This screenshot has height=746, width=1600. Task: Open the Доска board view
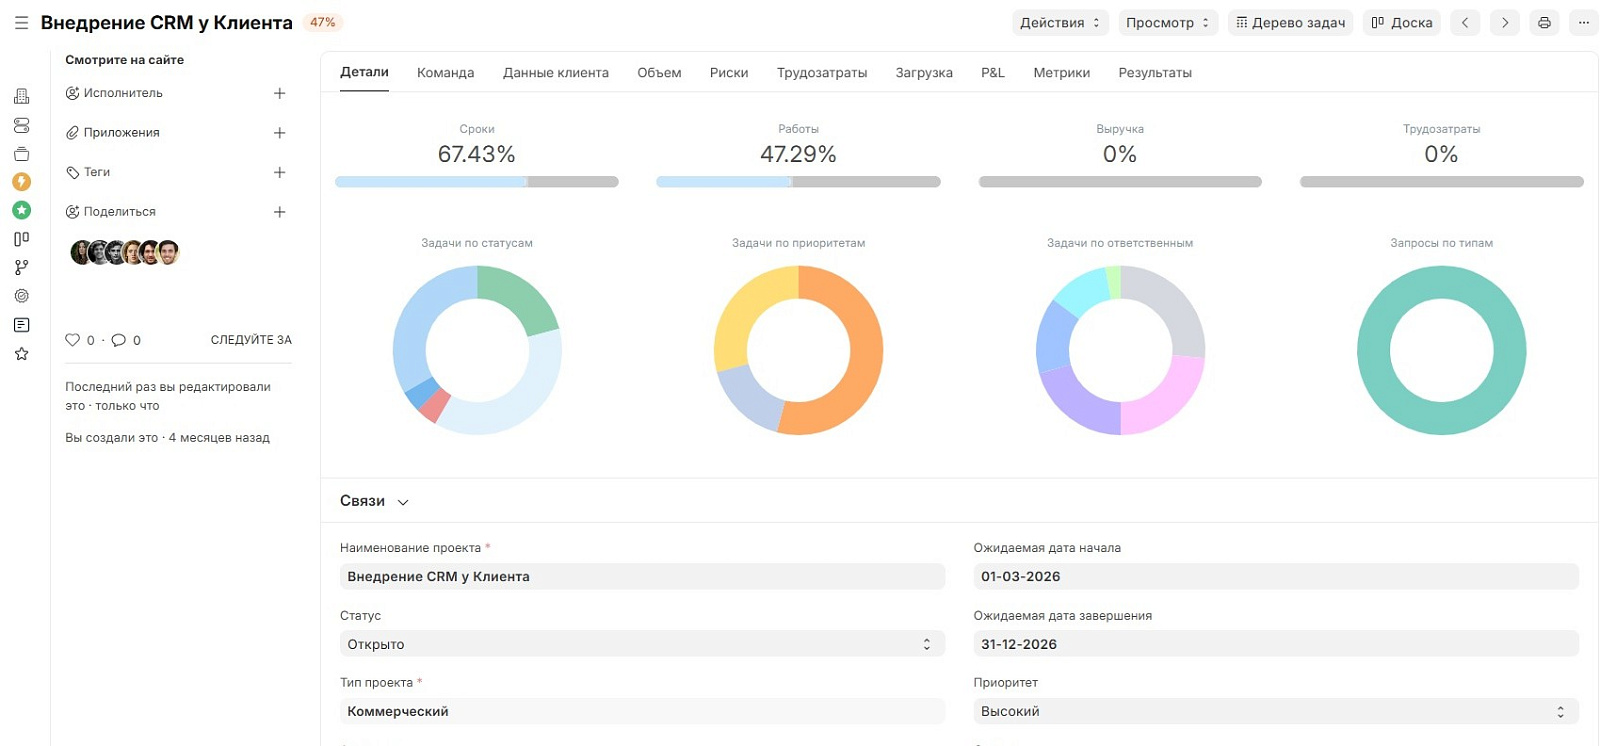point(1402,22)
